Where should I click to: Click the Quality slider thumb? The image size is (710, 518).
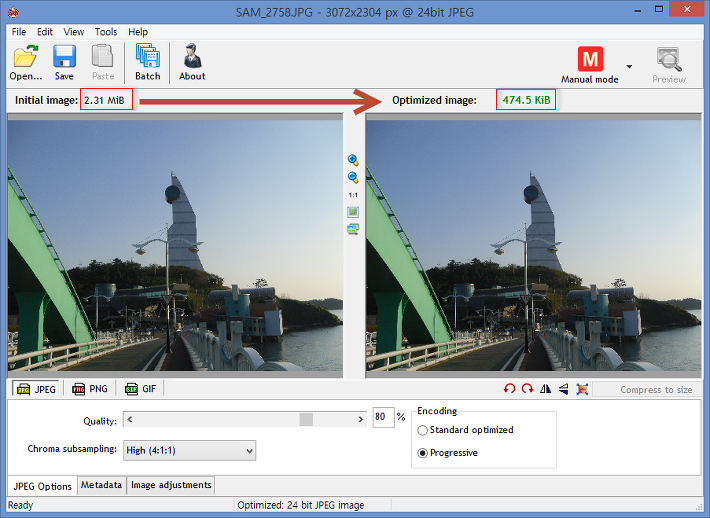click(x=306, y=419)
